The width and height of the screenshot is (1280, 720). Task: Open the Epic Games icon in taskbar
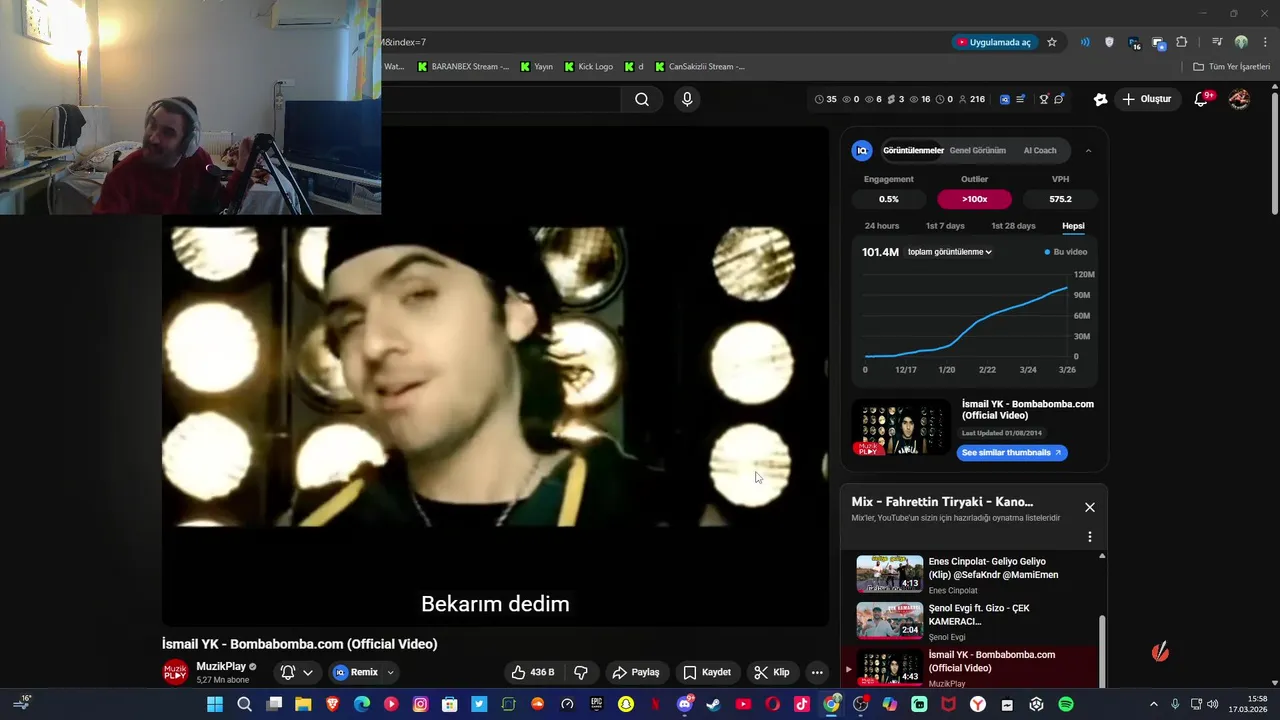597,704
